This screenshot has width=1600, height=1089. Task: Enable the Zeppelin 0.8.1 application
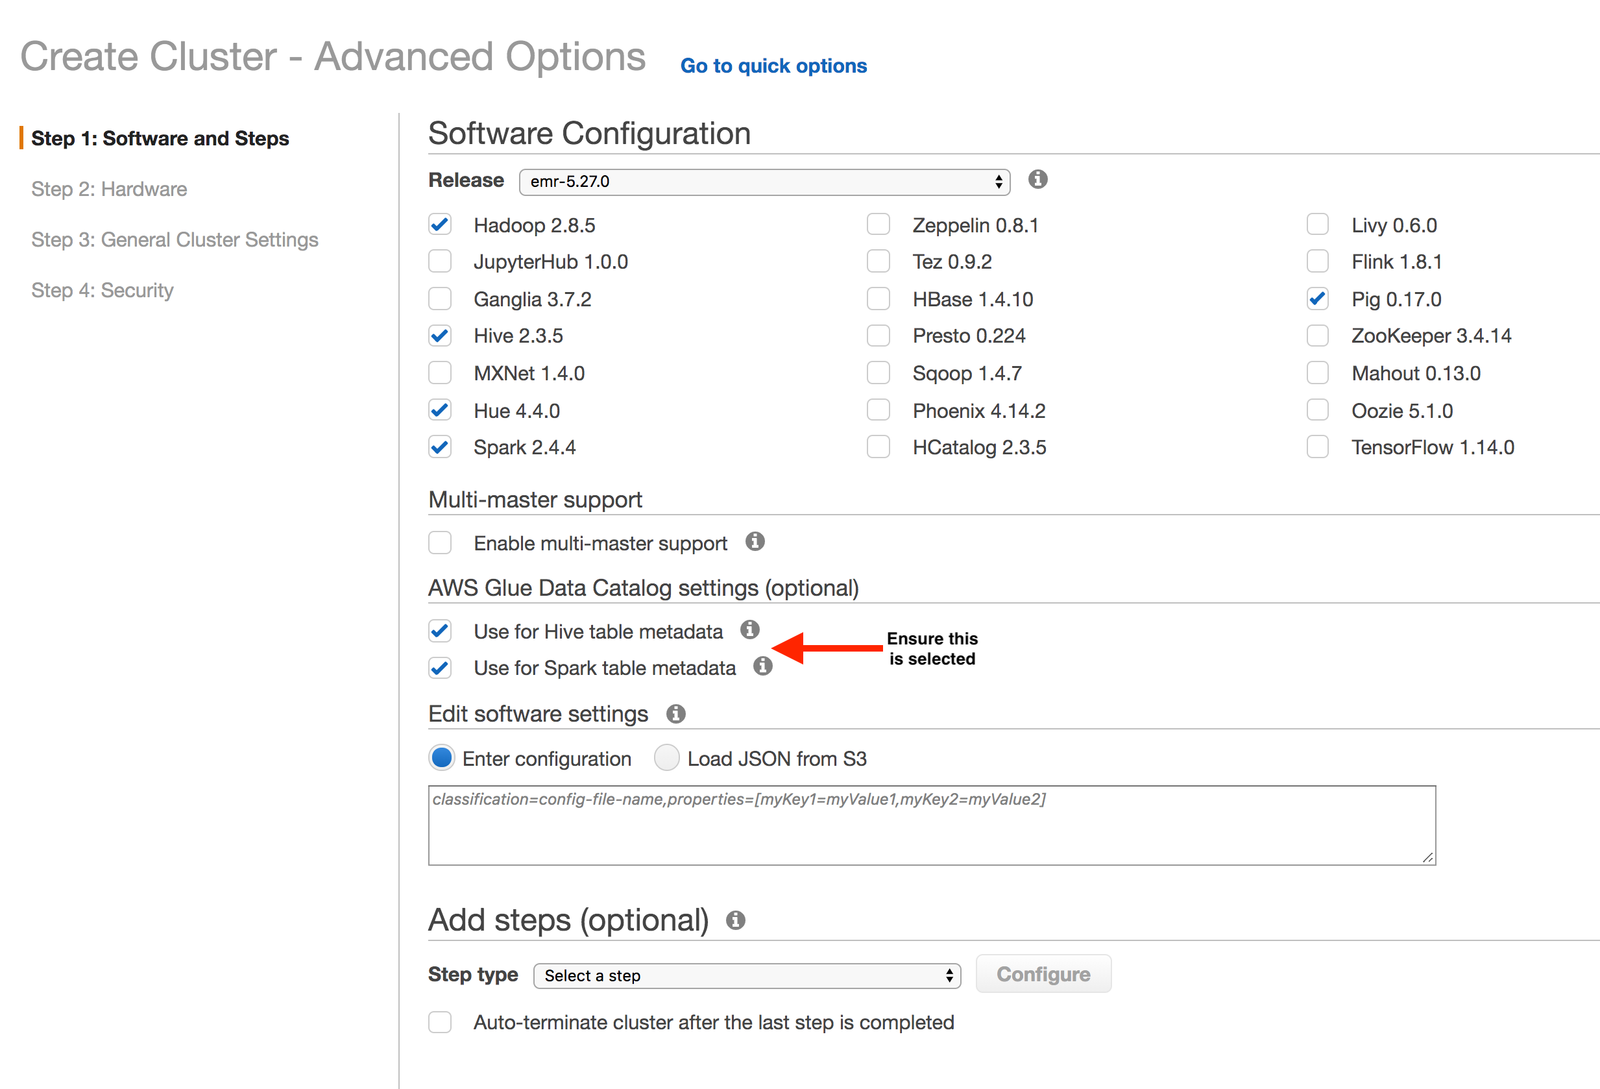[x=878, y=224]
